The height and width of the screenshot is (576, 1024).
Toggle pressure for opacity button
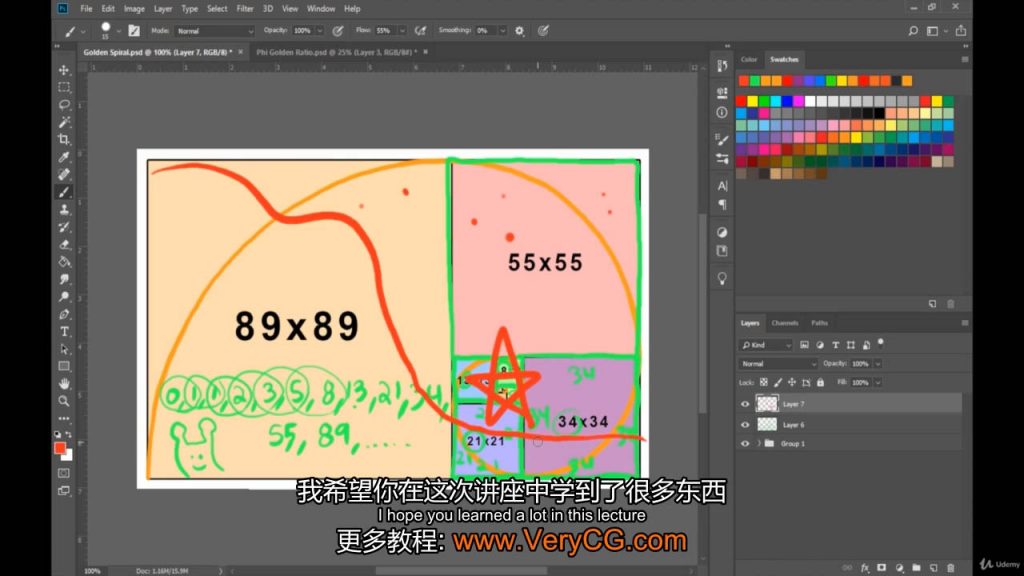tap(338, 31)
